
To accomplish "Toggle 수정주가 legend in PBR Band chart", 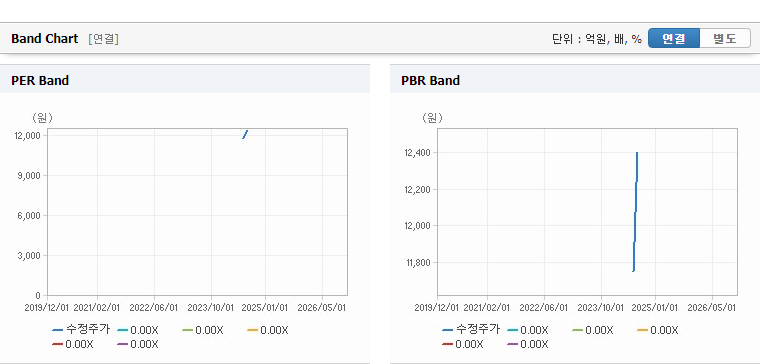I will point(471,330).
